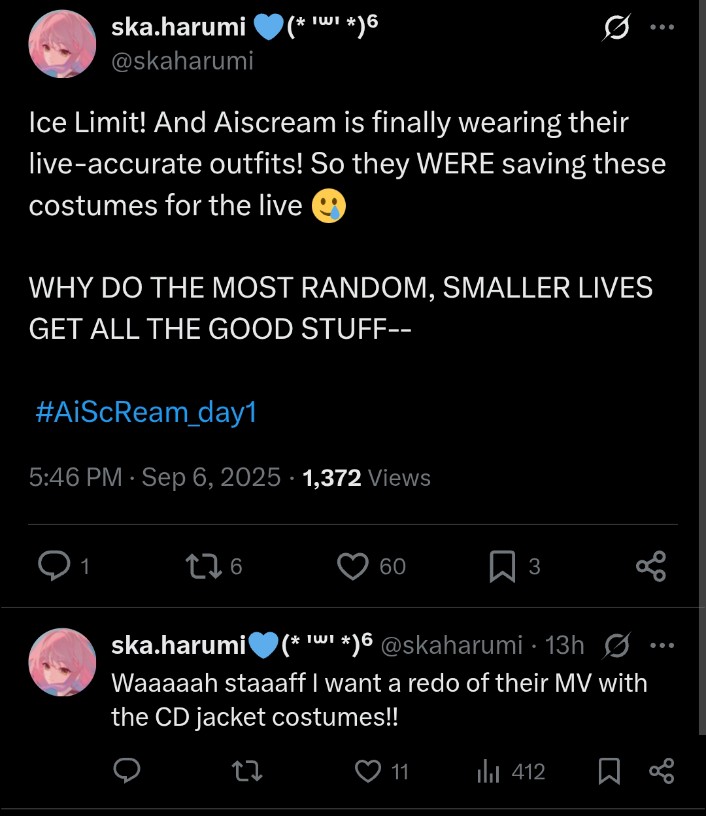Open #AiScReam_day1 hashtag link
This screenshot has width=706, height=816.
pyautogui.click(x=147, y=413)
